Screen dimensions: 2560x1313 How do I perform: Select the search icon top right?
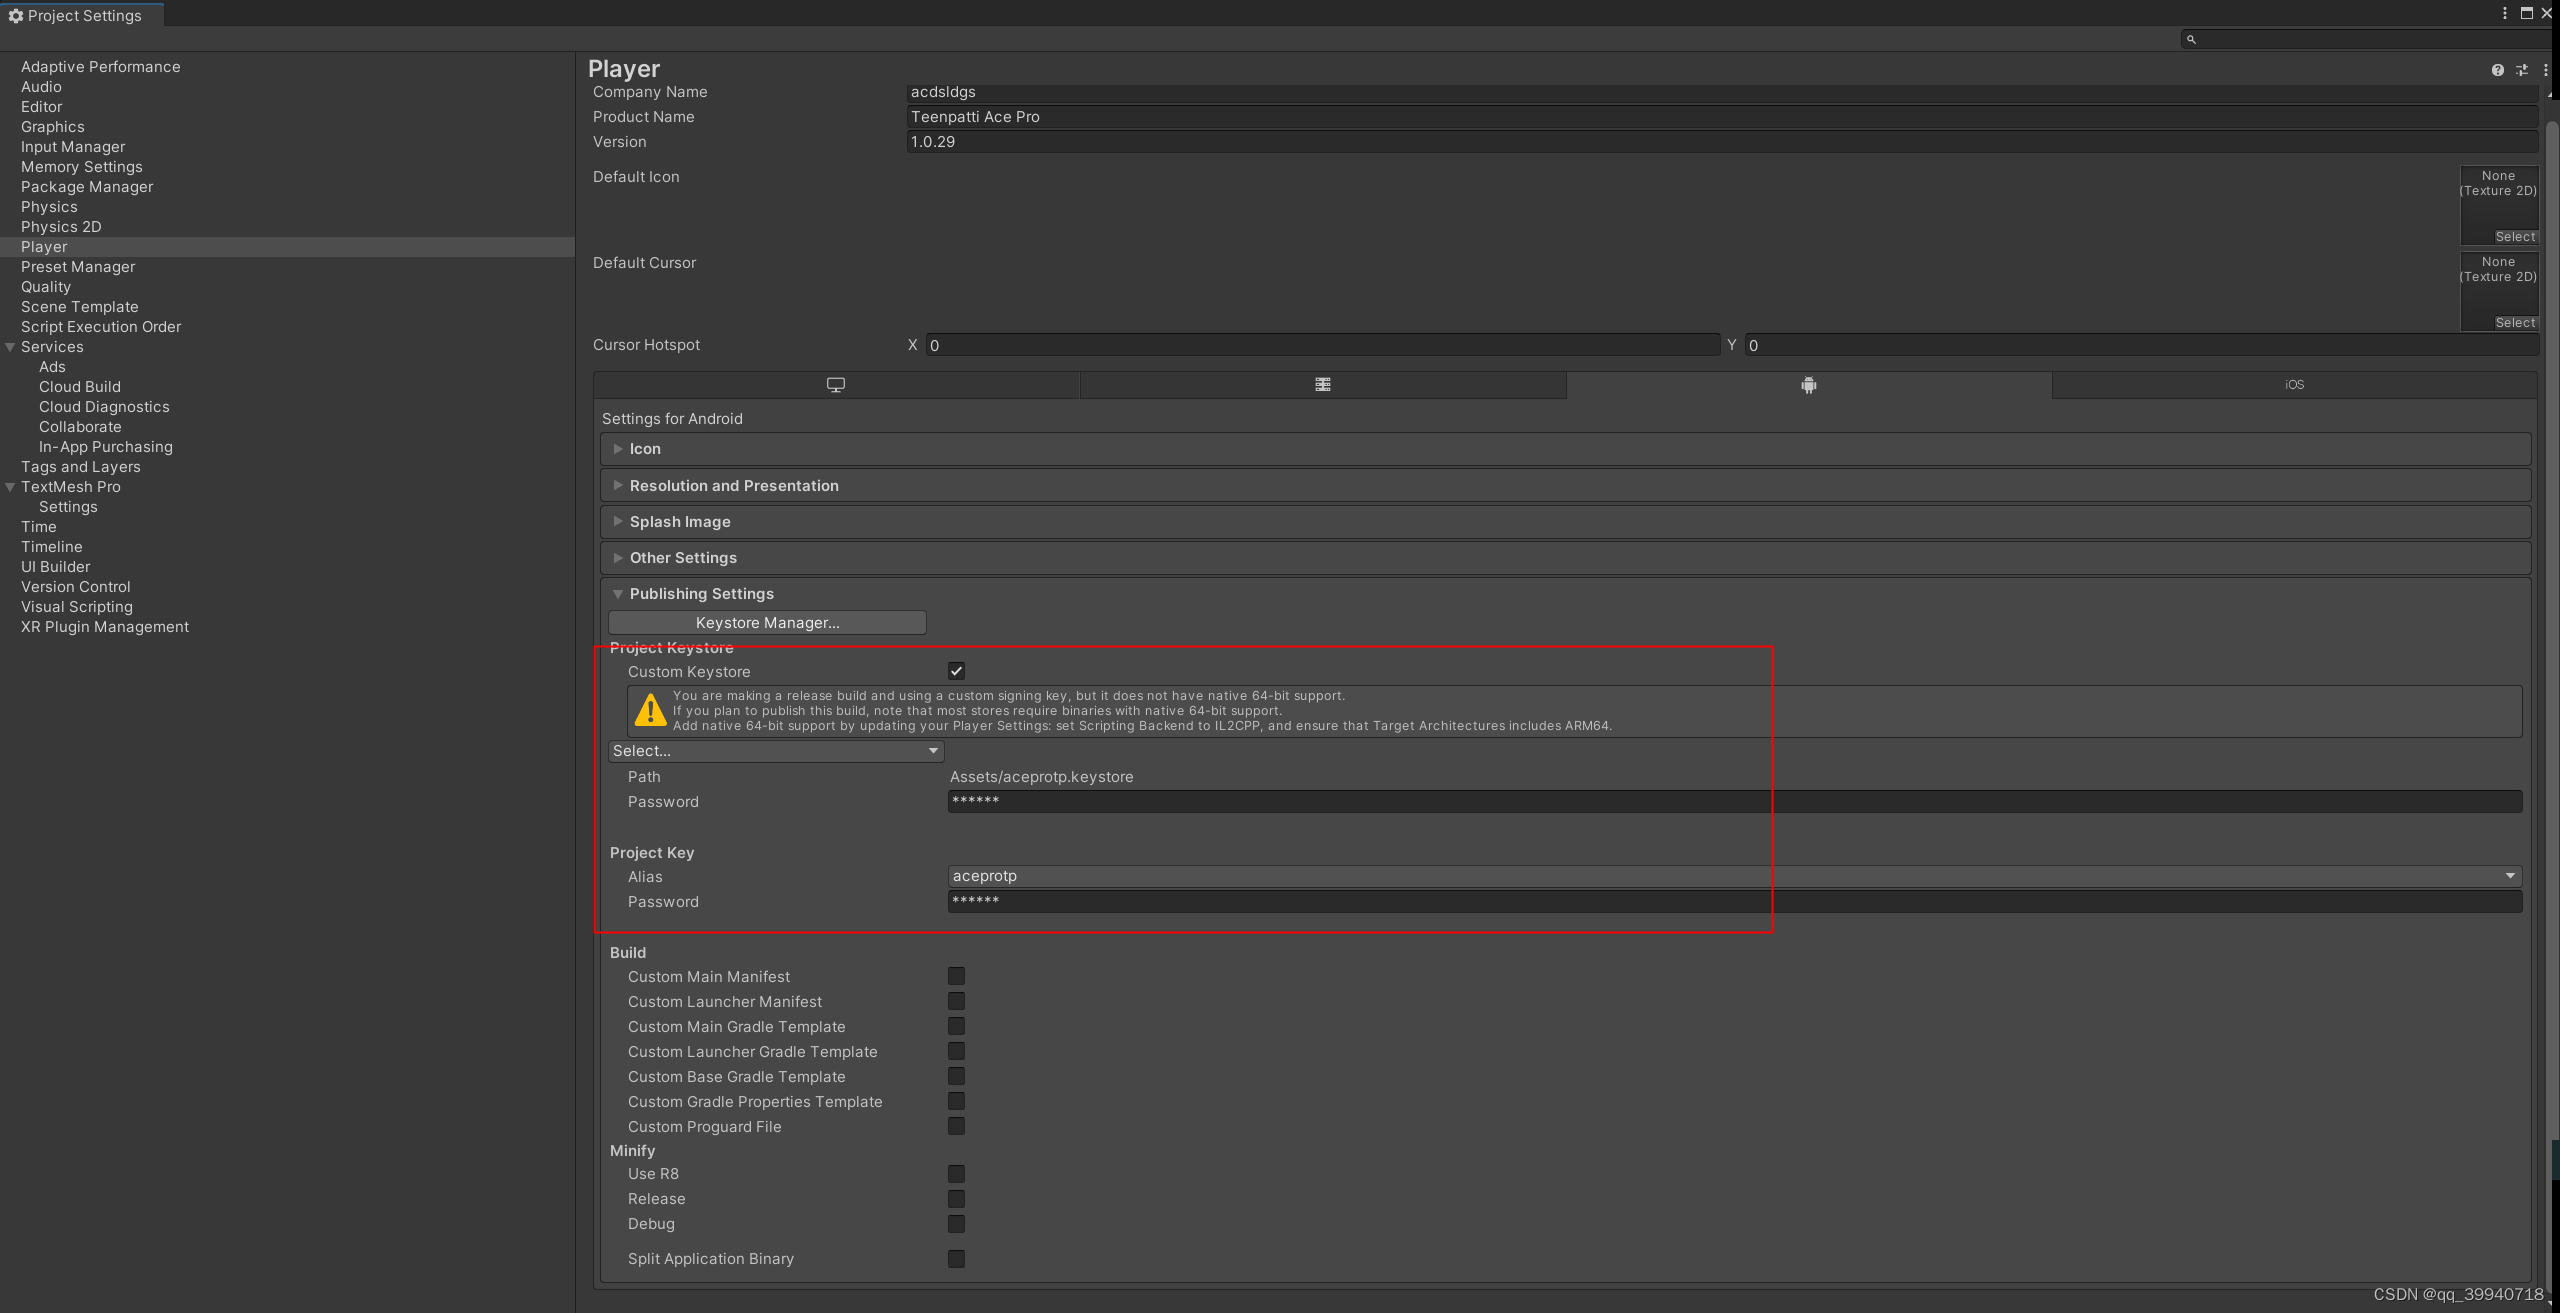tap(2190, 37)
